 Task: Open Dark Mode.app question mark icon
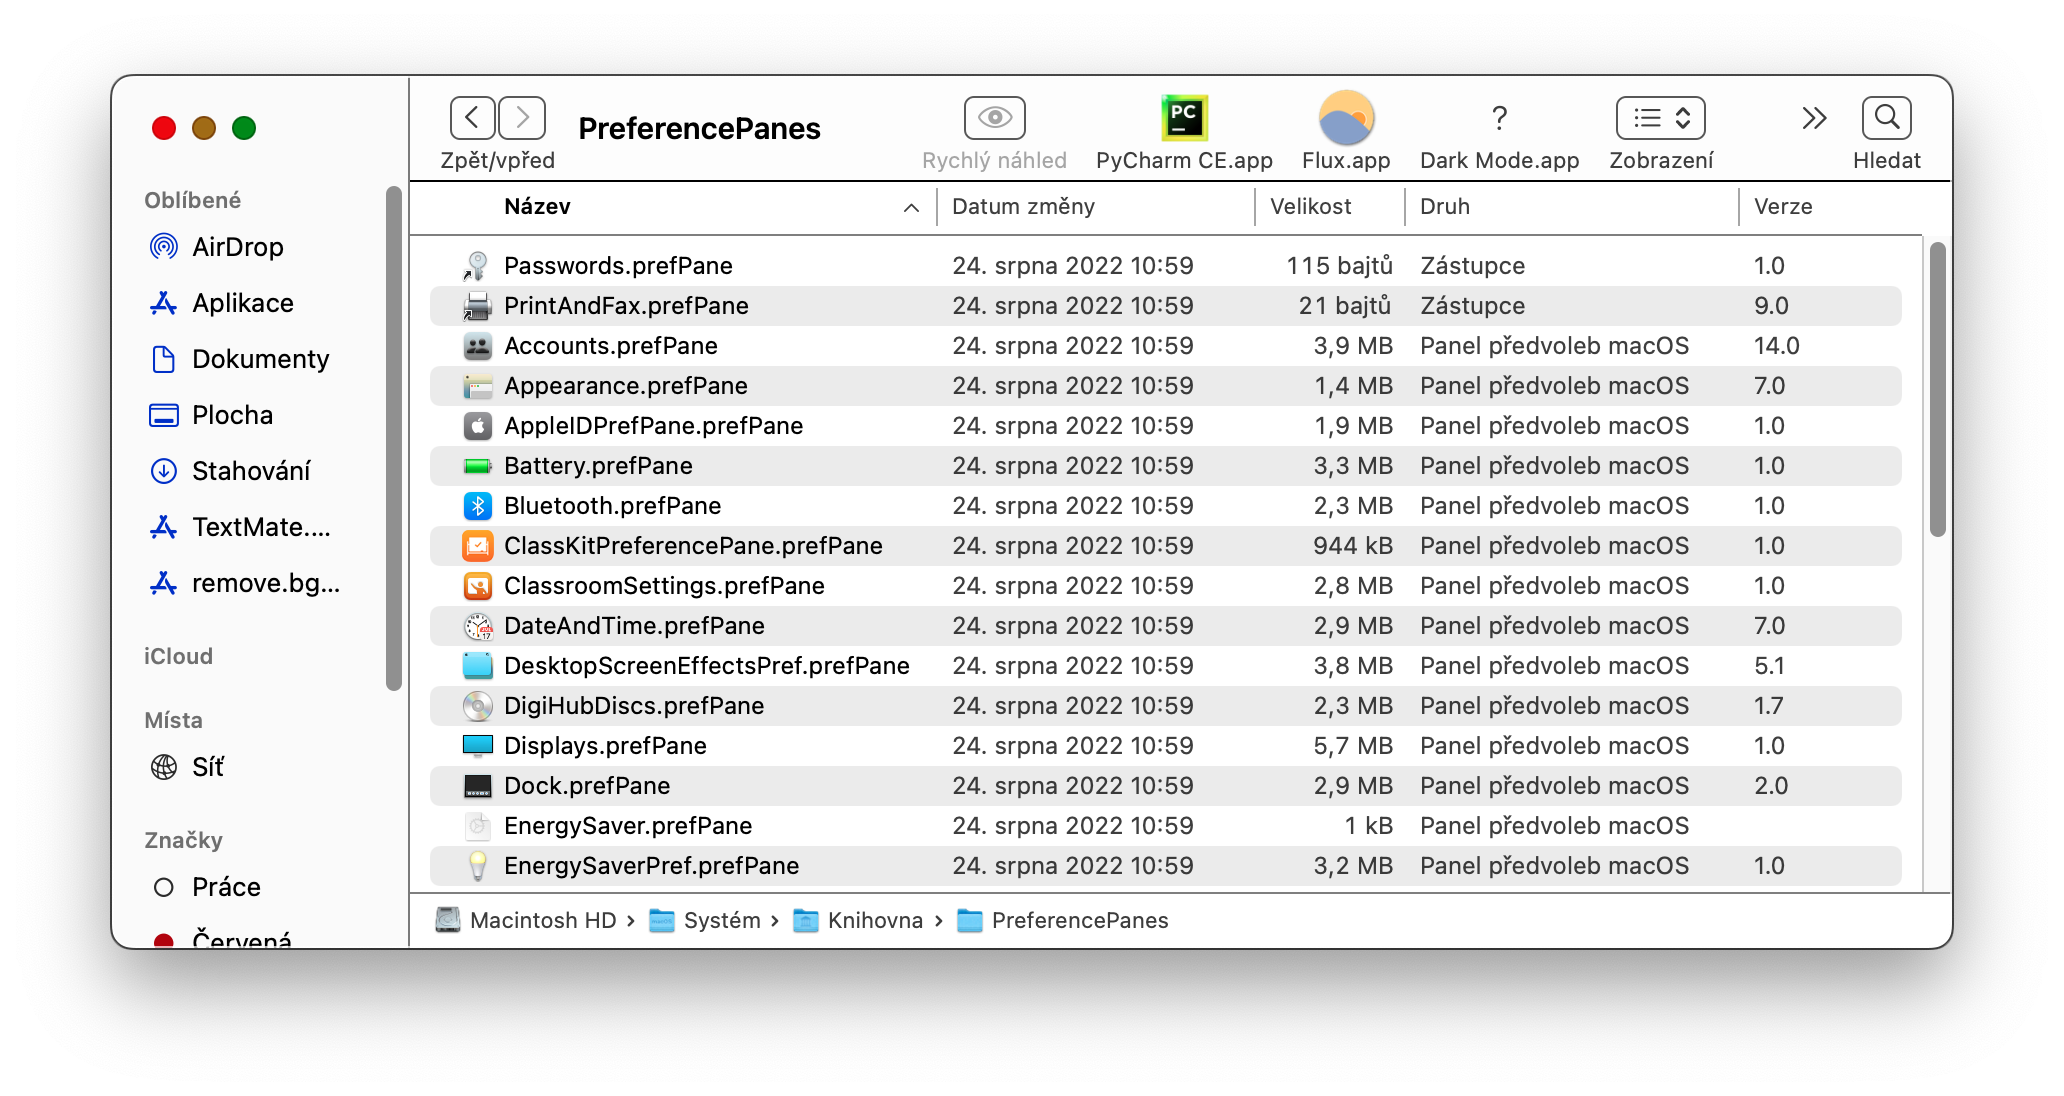pos(1499,118)
